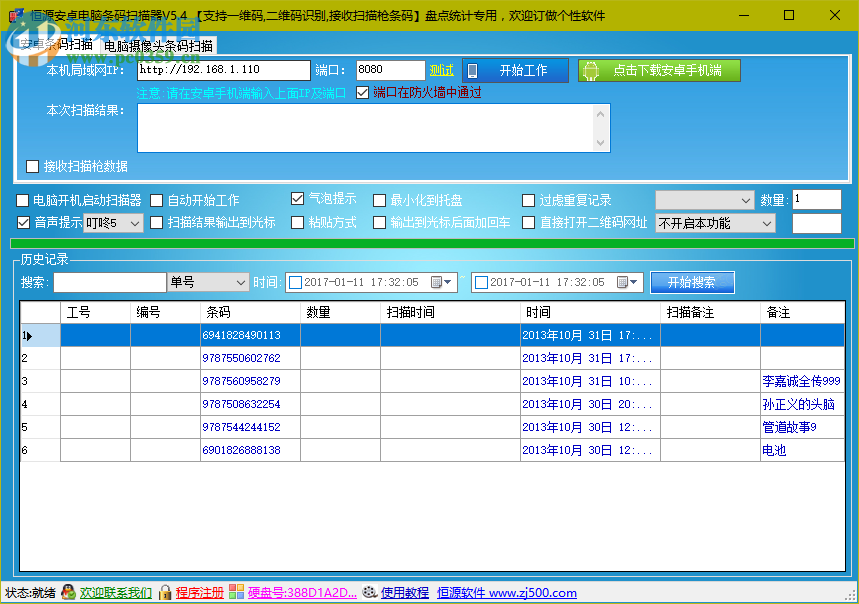Image resolution: width=859 pixels, height=604 pixels.
Task: Open 恒源软件 www.zj500.com link
Action: 507,593
